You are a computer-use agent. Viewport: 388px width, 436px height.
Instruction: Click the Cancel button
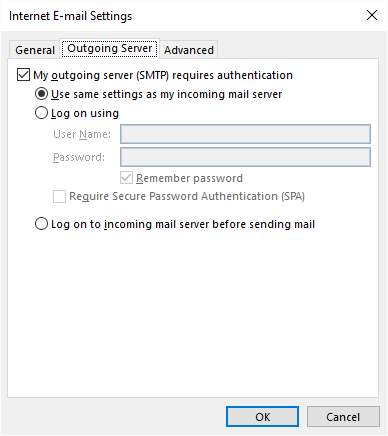click(x=343, y=417)
